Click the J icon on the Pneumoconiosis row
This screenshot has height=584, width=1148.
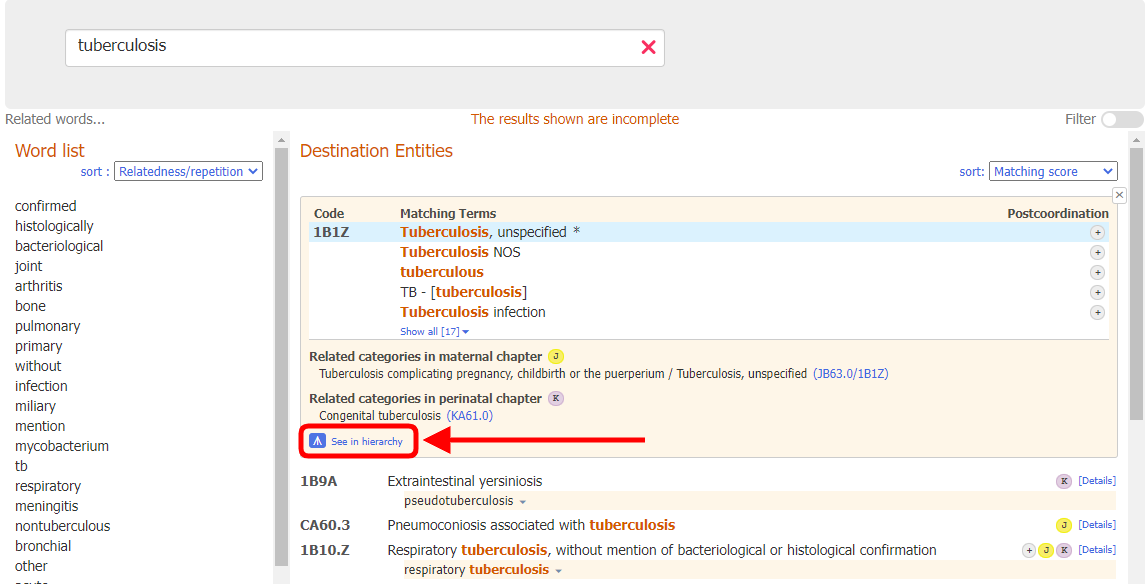click(1064, 523)
